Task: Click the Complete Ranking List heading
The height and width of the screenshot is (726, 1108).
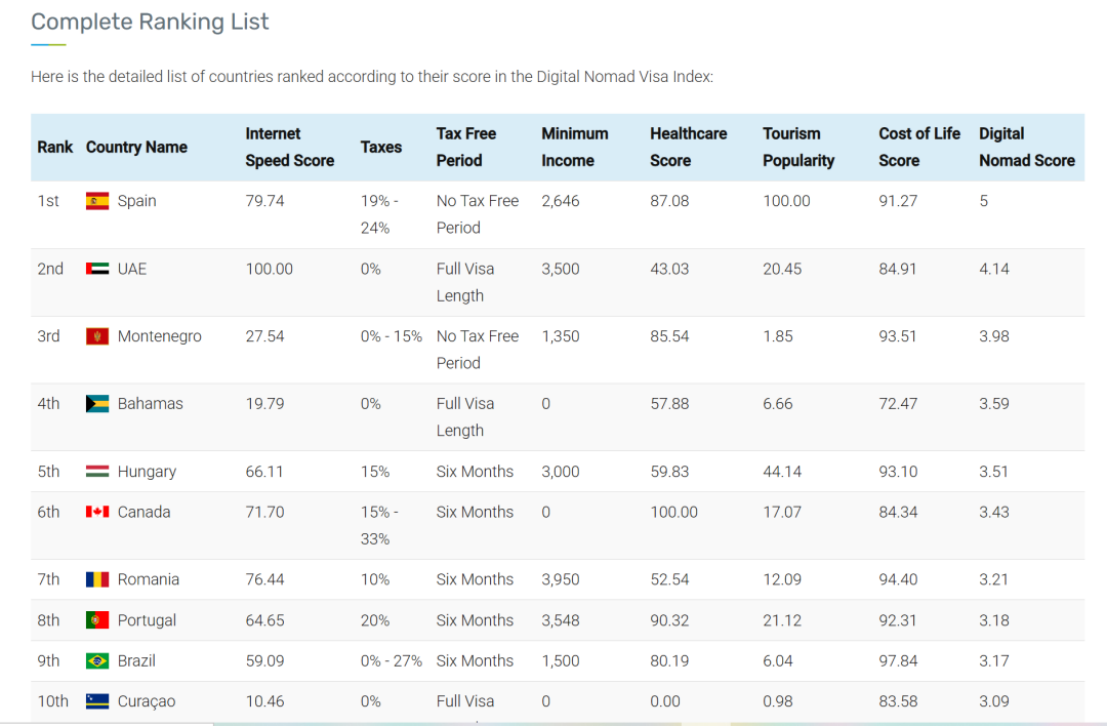Action: (x=150, y=22)
